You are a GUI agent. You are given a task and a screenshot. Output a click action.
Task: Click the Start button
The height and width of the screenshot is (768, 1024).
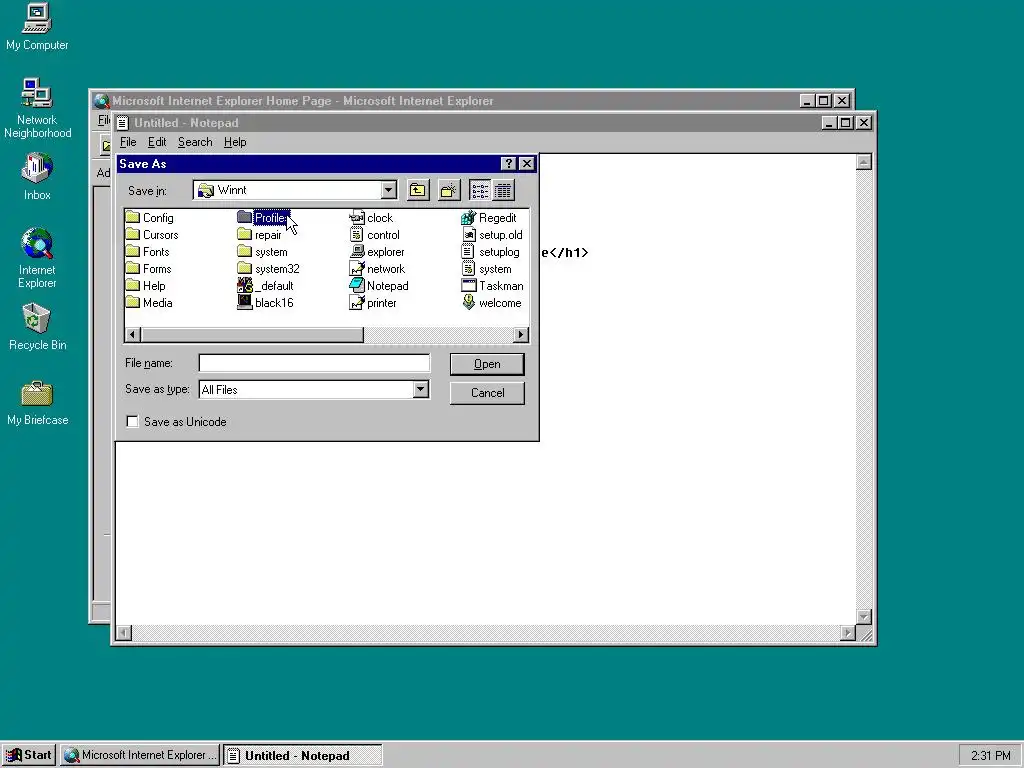click(29, 755)
